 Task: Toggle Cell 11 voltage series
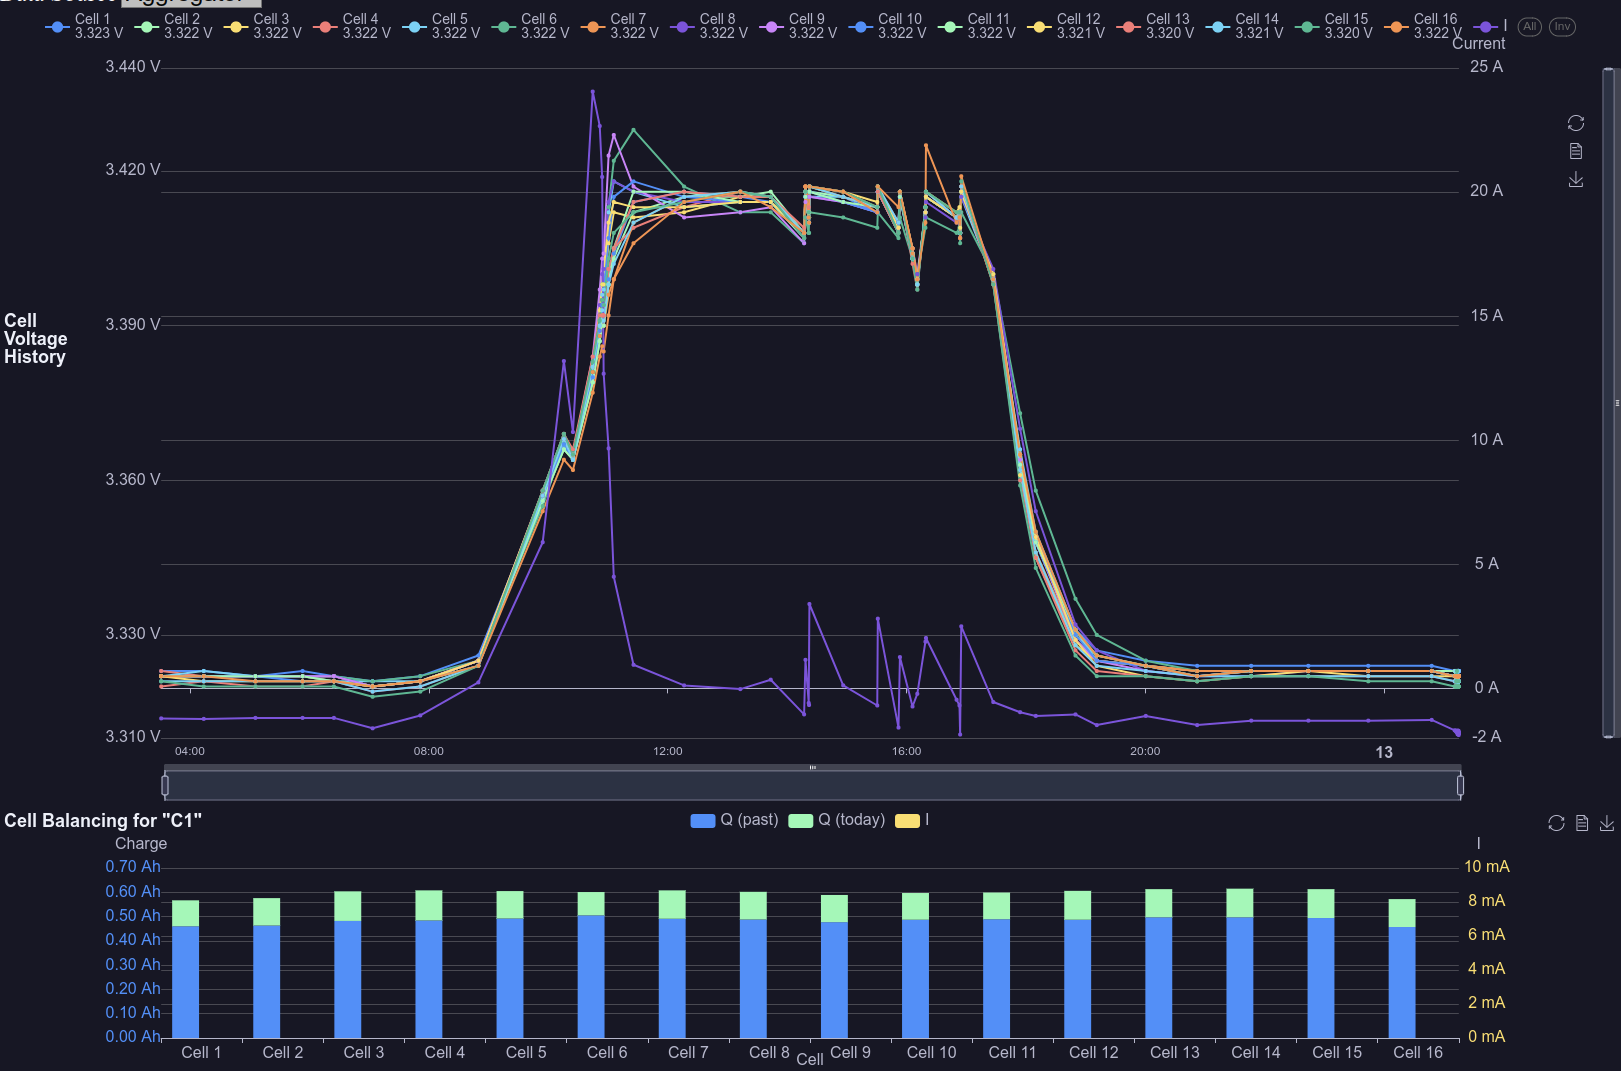pyautogui.click(x=977, y=26)
